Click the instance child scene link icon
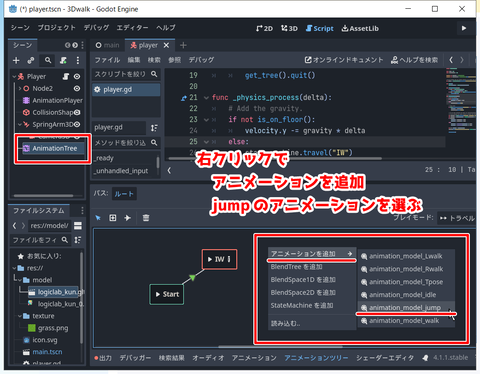 click(31, 60)
